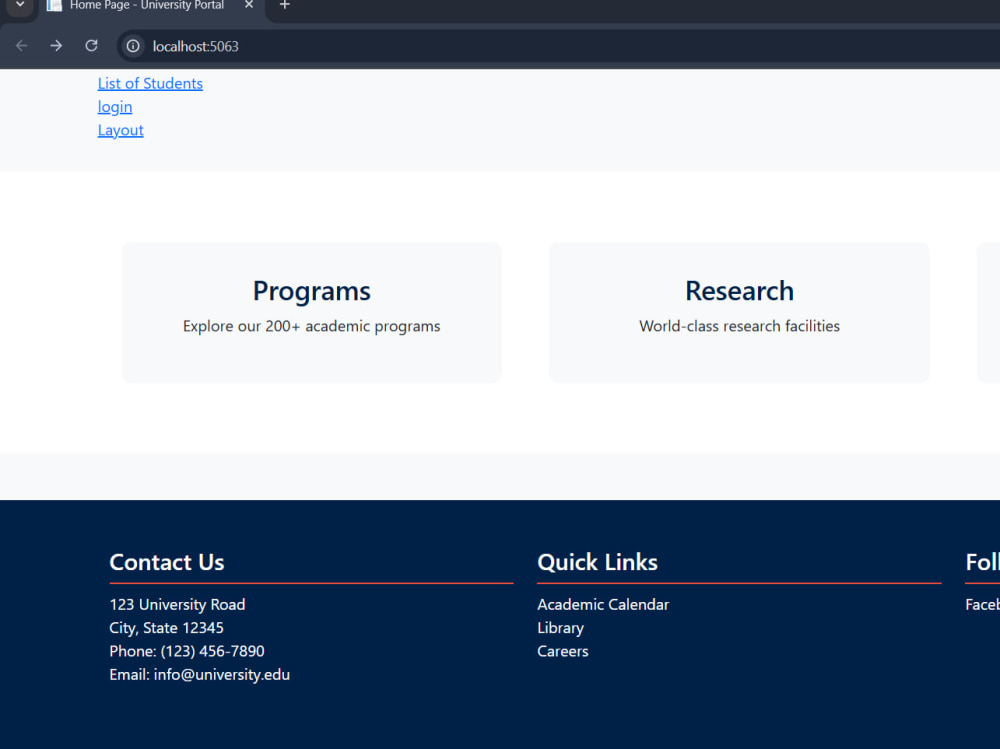The image size is (1000, 749).
Task: Click 'City, State 12345' text
Action: (x=166, y=628)
